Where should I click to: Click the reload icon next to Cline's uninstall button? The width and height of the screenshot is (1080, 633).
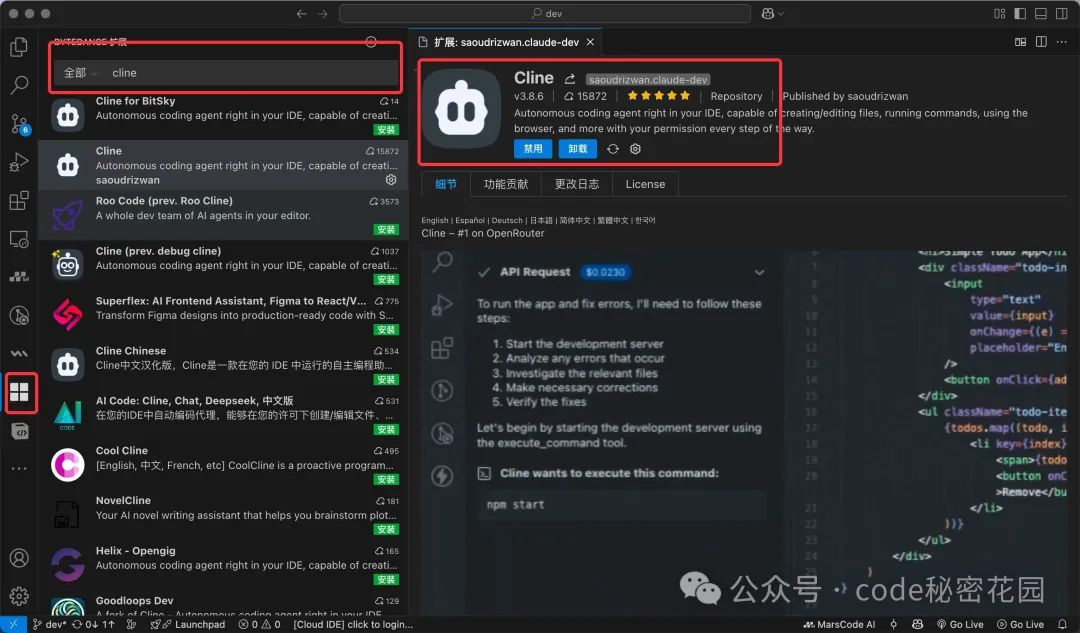[x=612, y=148]
